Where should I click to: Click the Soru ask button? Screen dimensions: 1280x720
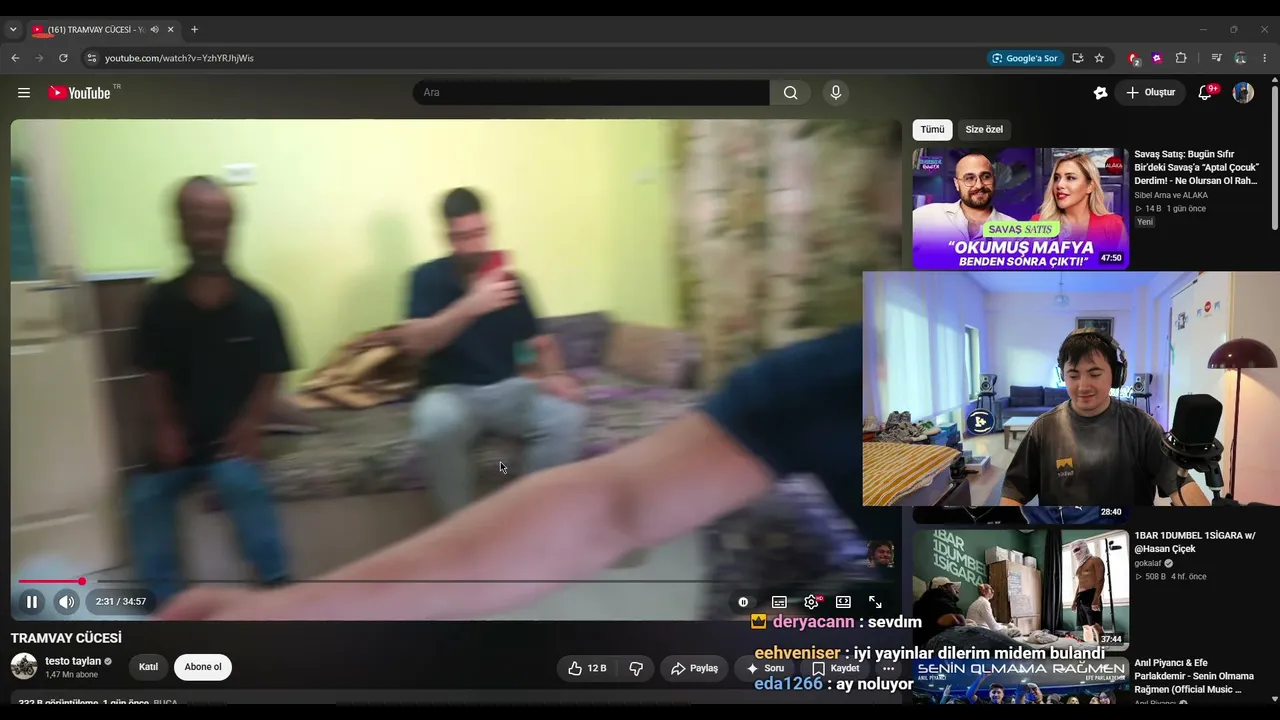coord(765,668)
